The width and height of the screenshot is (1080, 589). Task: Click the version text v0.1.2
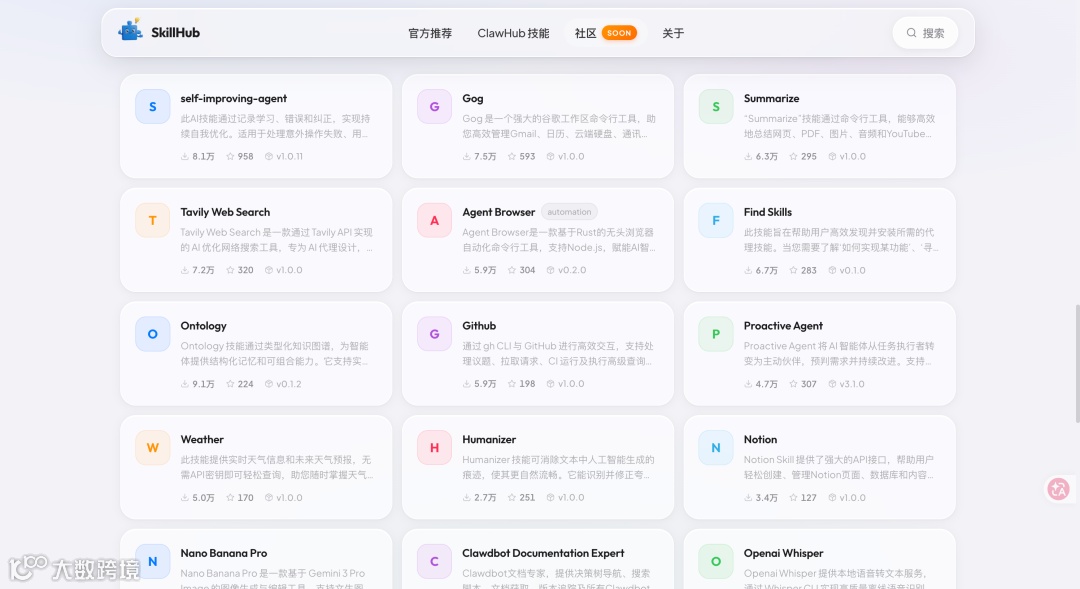pos(289,384)
